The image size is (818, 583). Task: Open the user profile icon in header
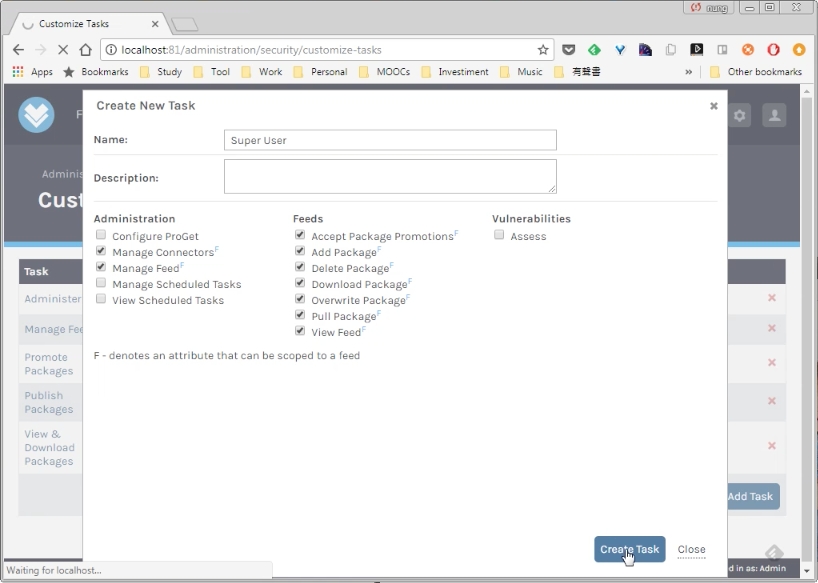774,115
